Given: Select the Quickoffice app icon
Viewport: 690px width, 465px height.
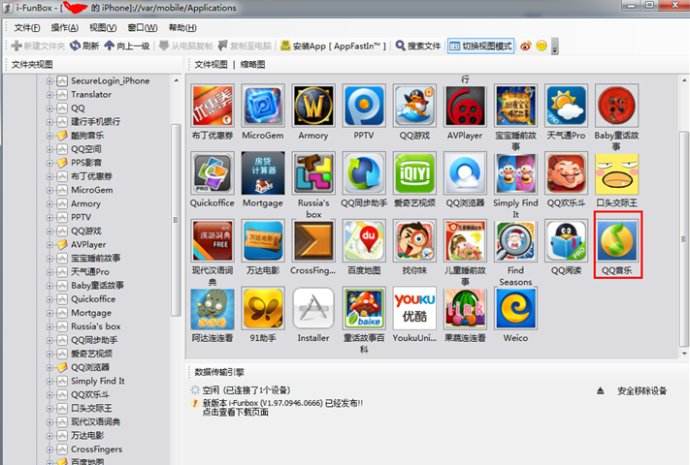Looking at the screenshot, I should (212, 173).
